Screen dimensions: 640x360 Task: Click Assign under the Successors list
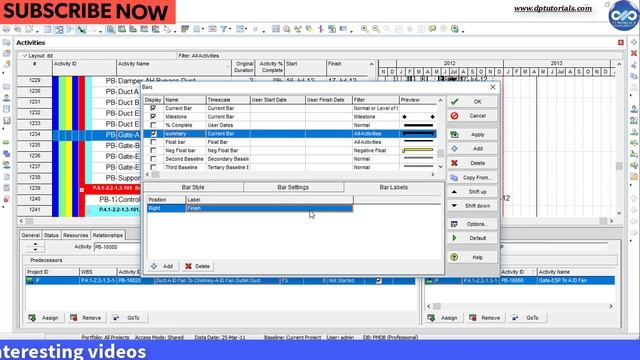pos(443,318)
